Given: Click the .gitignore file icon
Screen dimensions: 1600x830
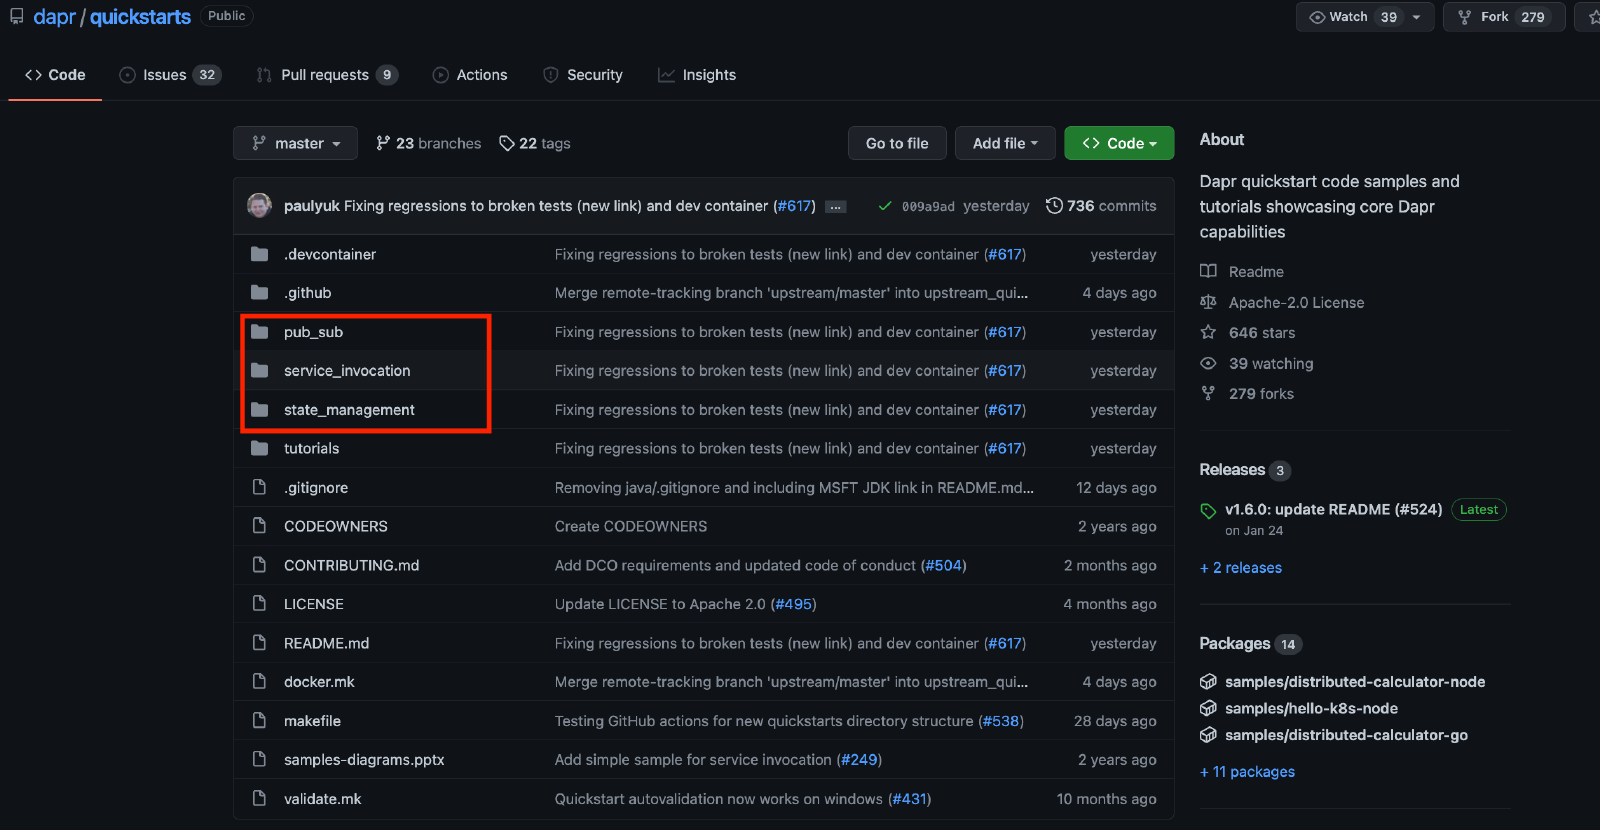Looking at the screenshot, I should pyautogui.click(x=260, y=487).
